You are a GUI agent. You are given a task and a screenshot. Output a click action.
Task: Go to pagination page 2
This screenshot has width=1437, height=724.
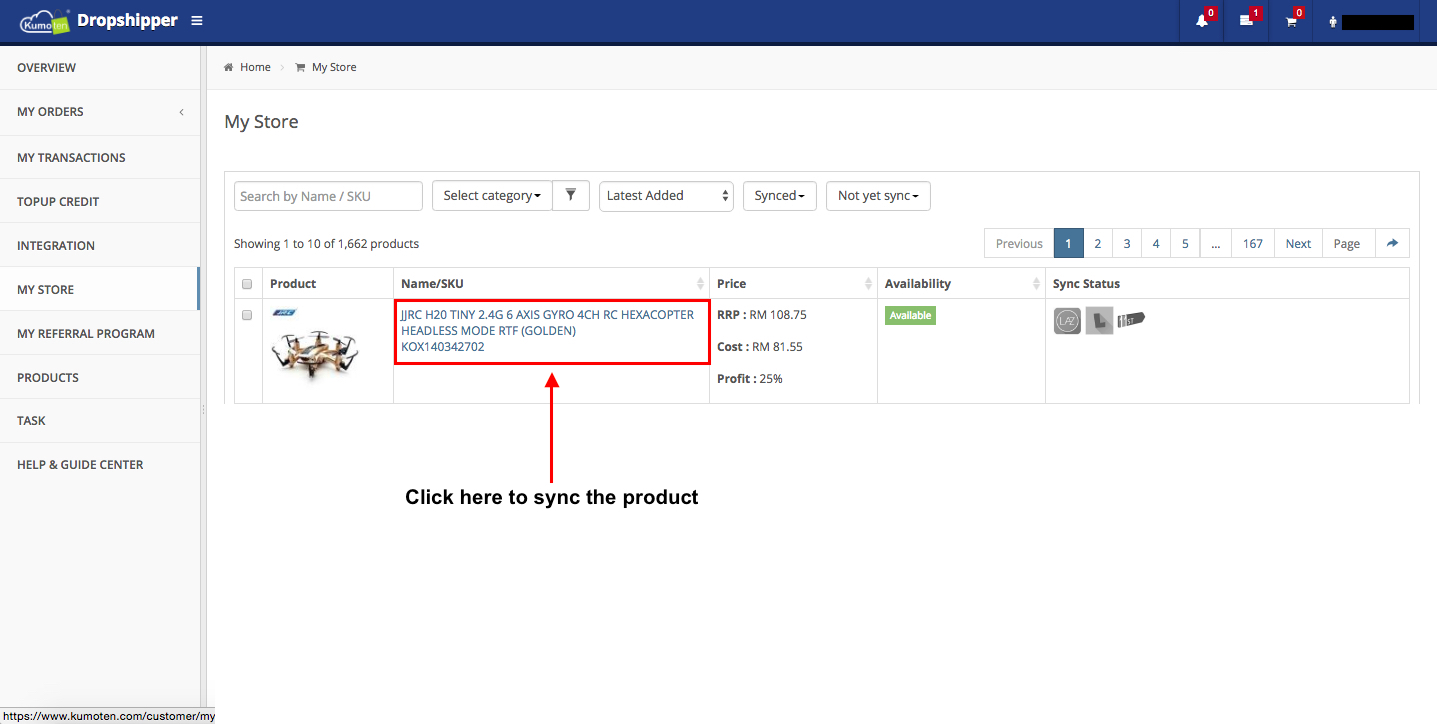tap(1097, 243)
